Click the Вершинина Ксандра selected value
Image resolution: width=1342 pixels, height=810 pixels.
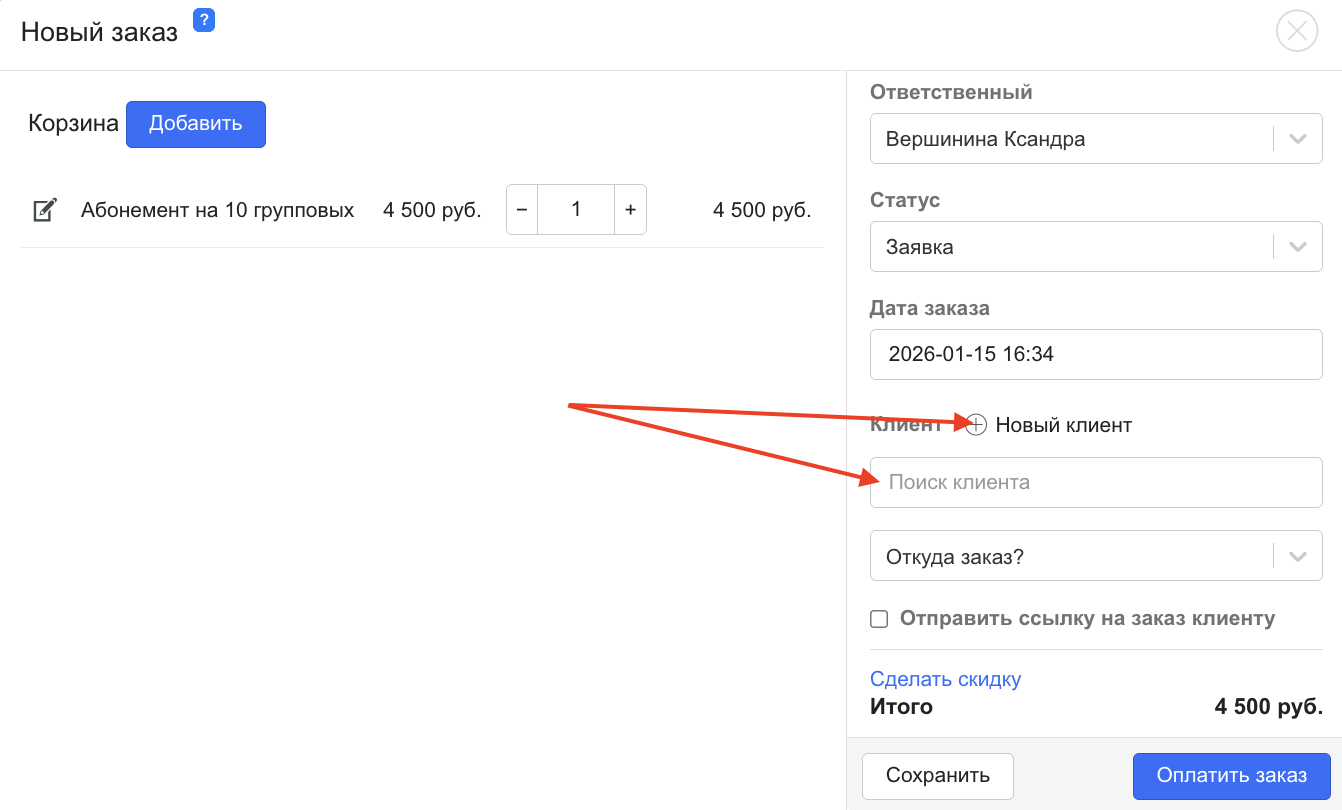point(985,139)
